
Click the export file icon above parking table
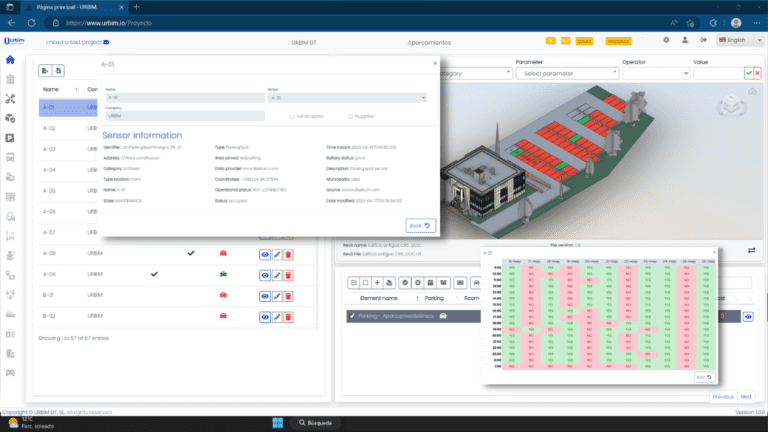click(x=45, y=71)
